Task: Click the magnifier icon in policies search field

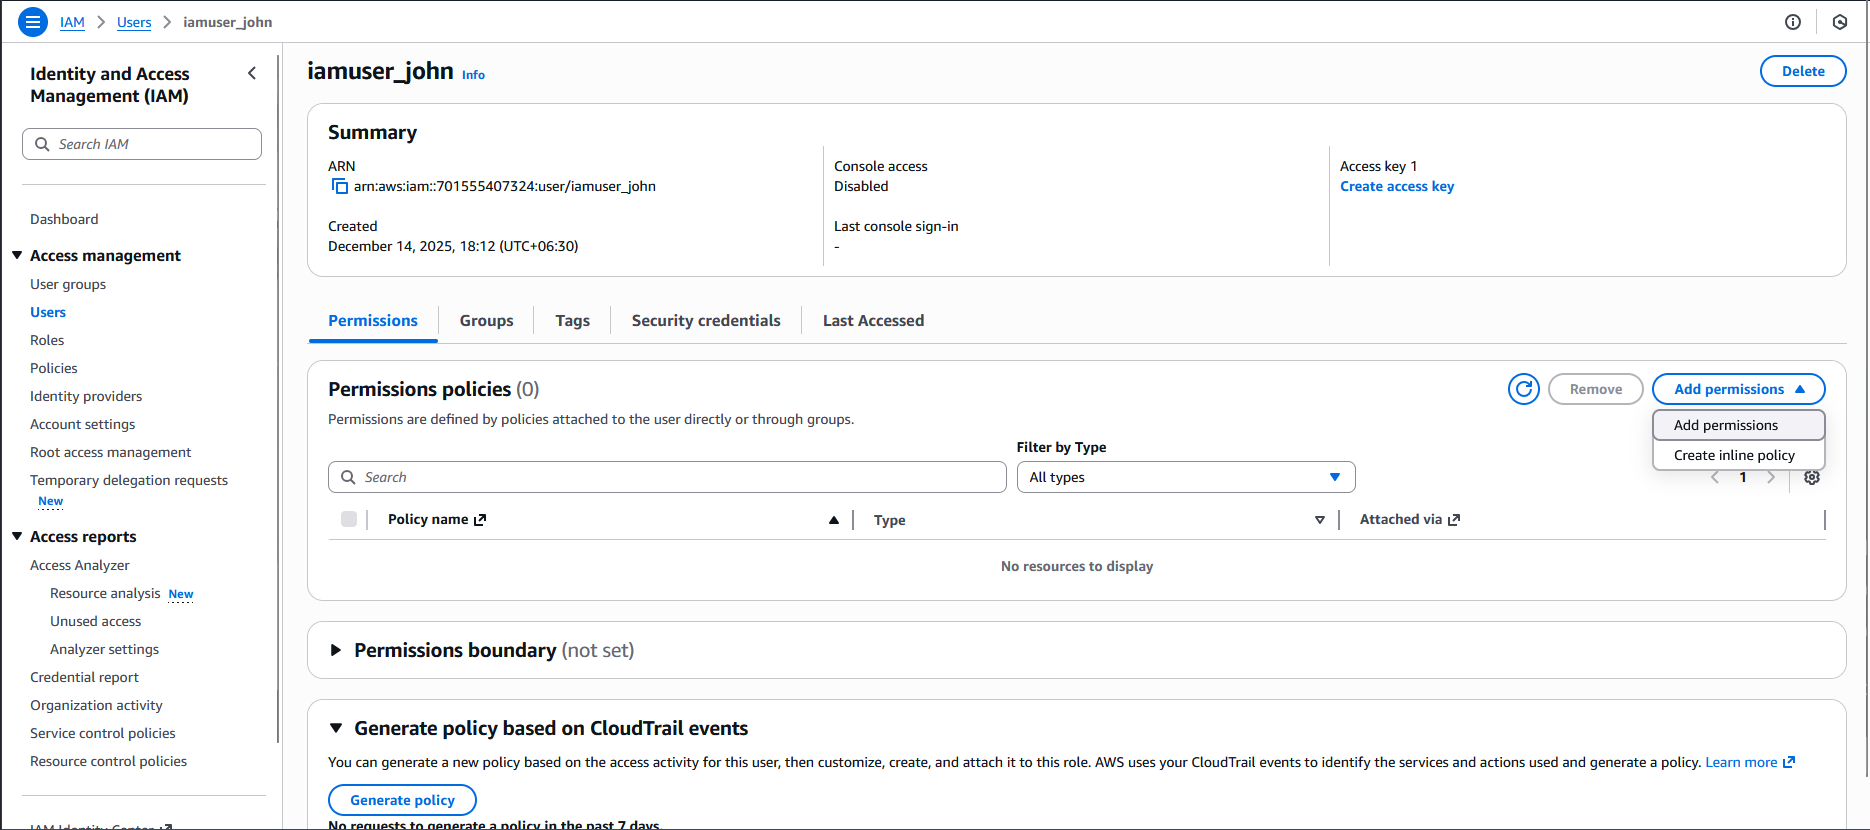Action: point(348,477)
